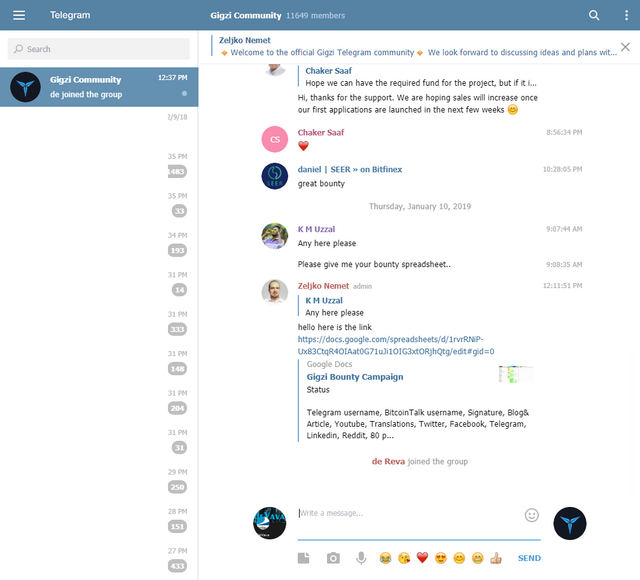View K M Uzzal's avatar photo
Image resolution: width=640 pixels, height=580 pixels.
(x=275, y=236)
